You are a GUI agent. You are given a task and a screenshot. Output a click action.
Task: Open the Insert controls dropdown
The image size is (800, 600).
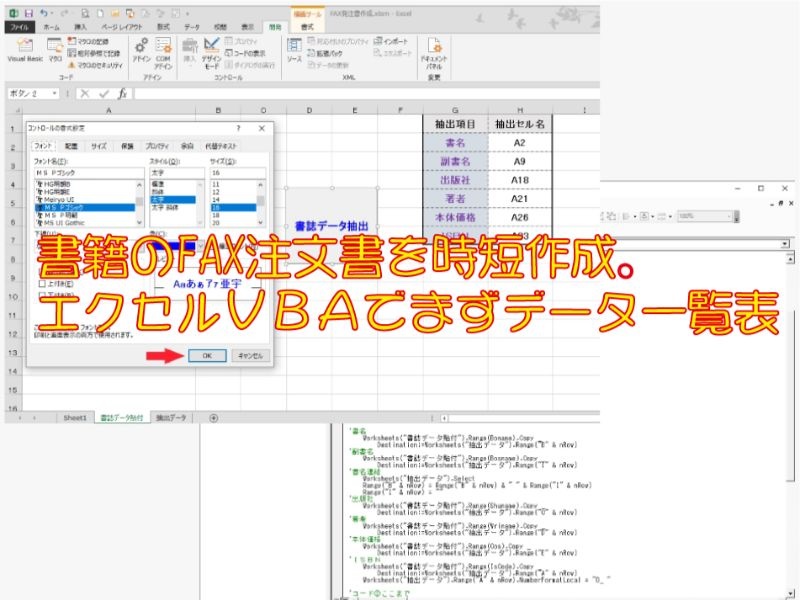coord(189,55)
